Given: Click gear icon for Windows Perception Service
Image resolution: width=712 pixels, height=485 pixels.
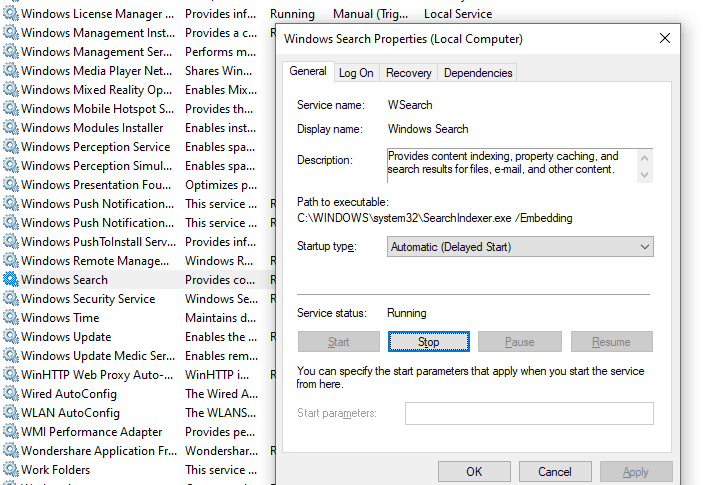Looking at the screenshot, I should pyautogui.click(x=11, y=147).
